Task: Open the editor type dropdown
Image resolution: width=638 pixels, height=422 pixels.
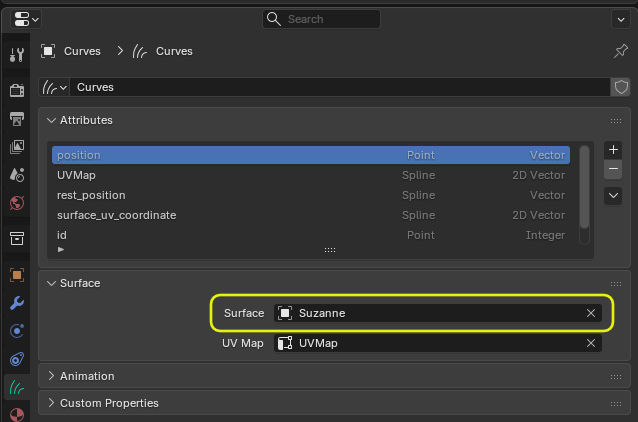Action: click(x=27, y=19)
